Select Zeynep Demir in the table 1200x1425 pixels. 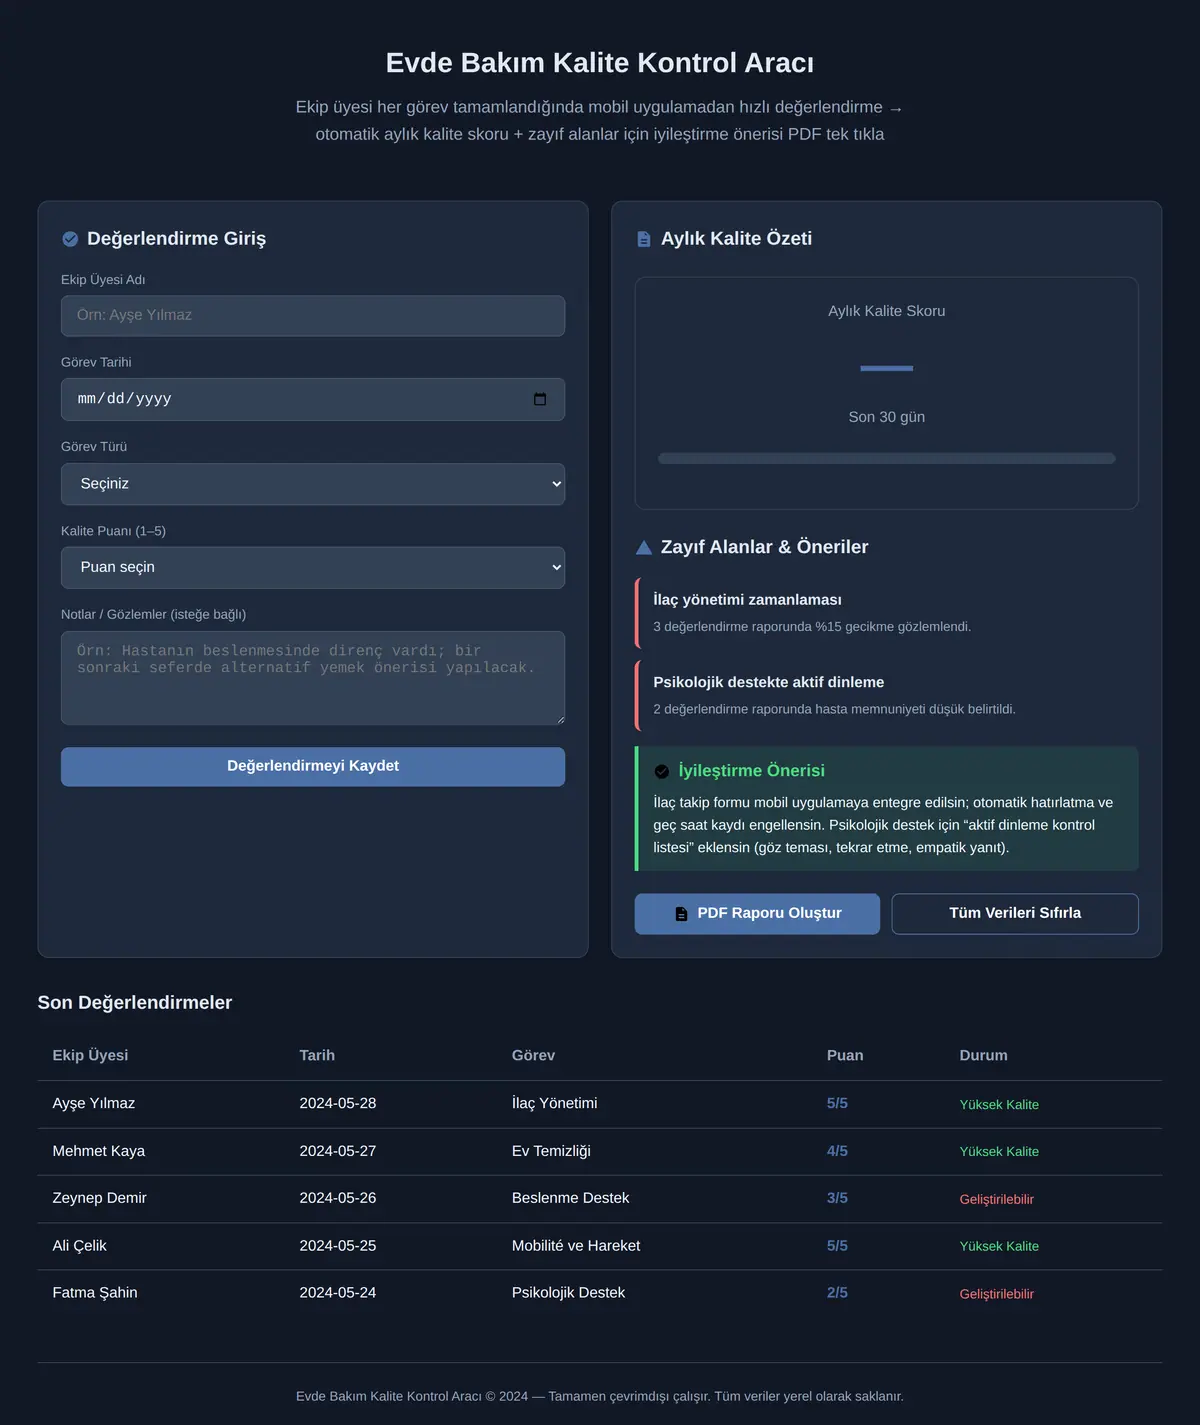pos(100,1199)
